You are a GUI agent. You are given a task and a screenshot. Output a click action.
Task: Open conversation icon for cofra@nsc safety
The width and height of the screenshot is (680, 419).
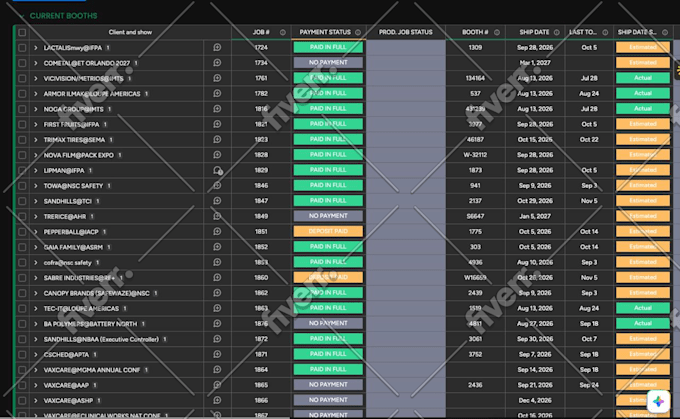[217, 262]
